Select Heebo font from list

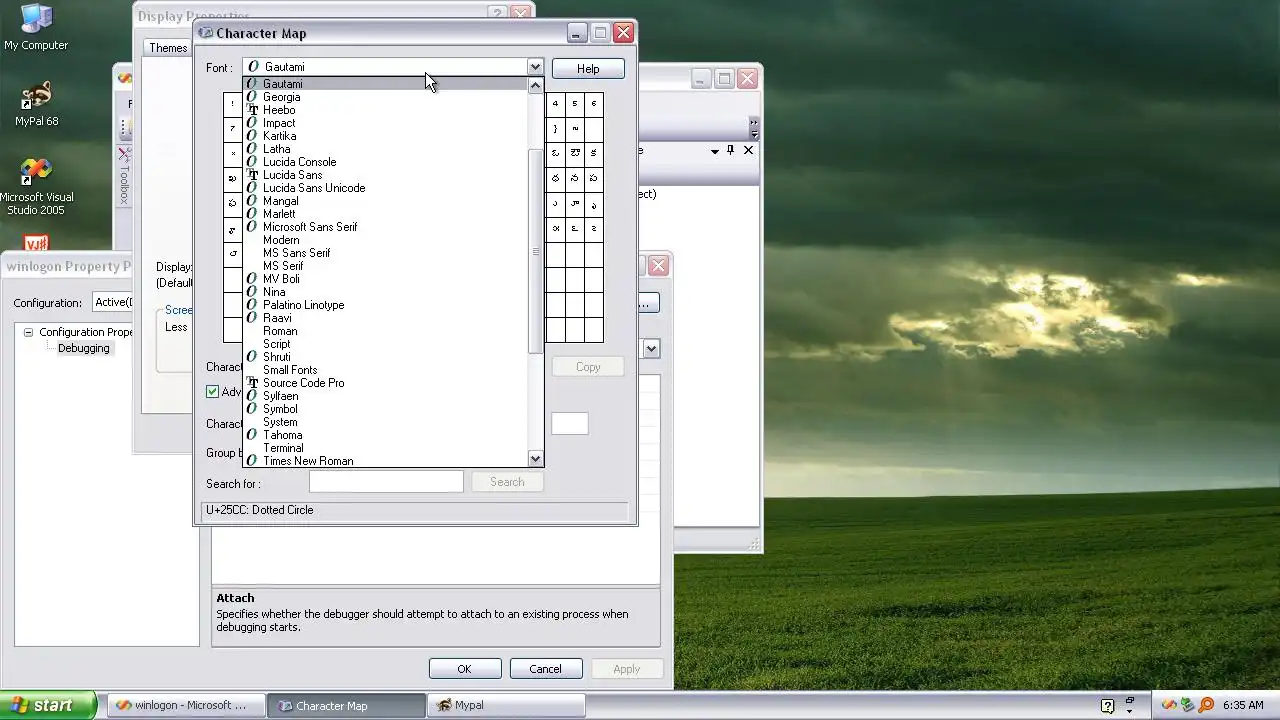coord(385,110)
